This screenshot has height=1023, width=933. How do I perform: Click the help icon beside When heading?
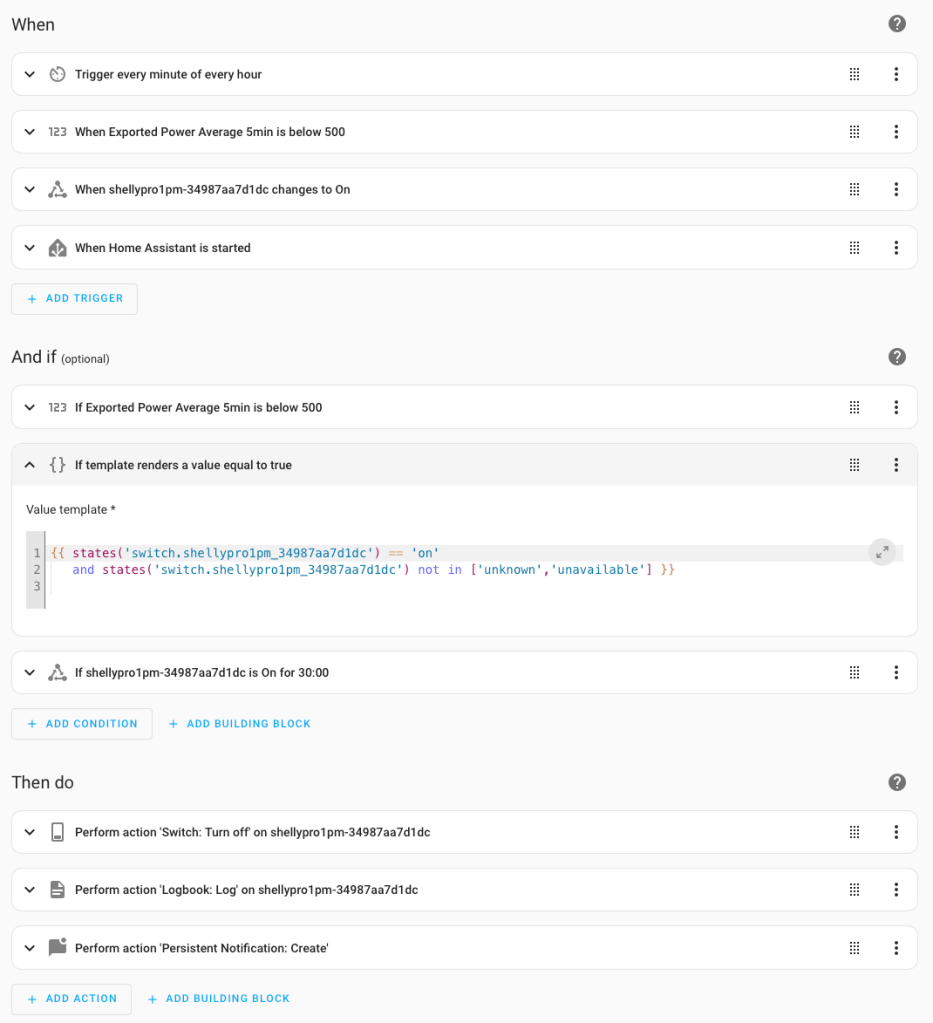(897, 24)
